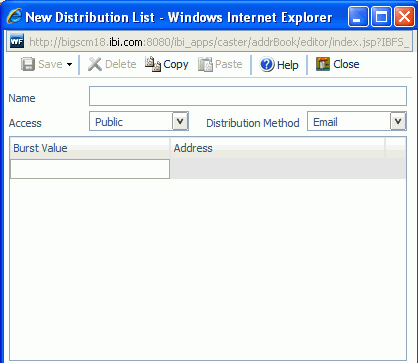Click the Copy icon in toolbar
The image size is (418, 363).
tap(153, 64)
